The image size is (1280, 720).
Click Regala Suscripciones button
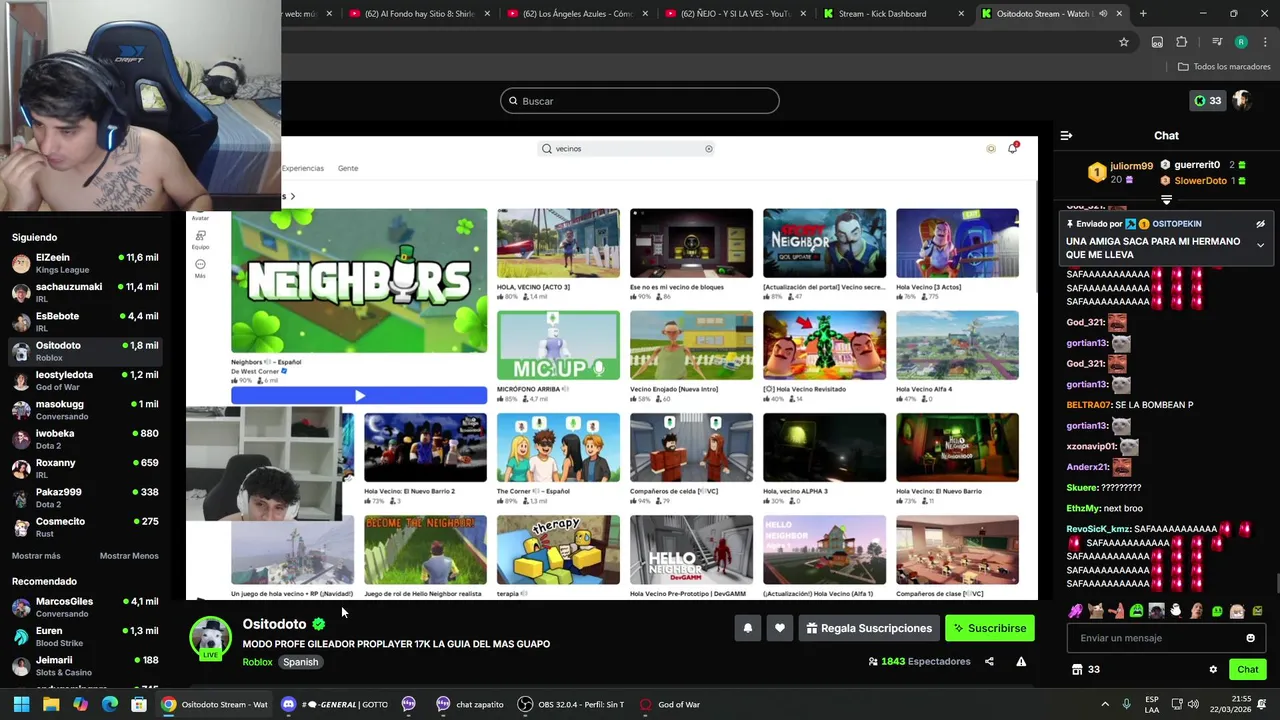(x=869, y=628)
